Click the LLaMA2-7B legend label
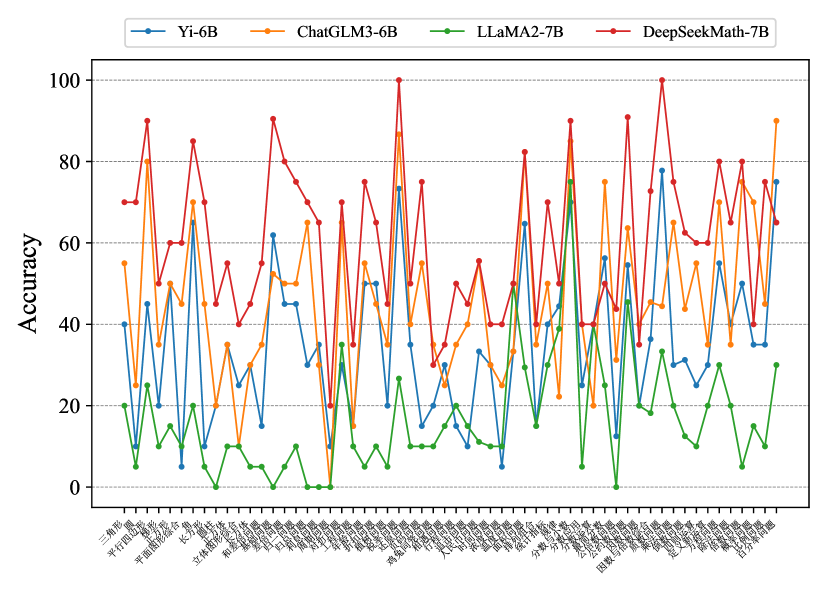The image size is (830, 593). pyautogui.click(x=520, y=32)
